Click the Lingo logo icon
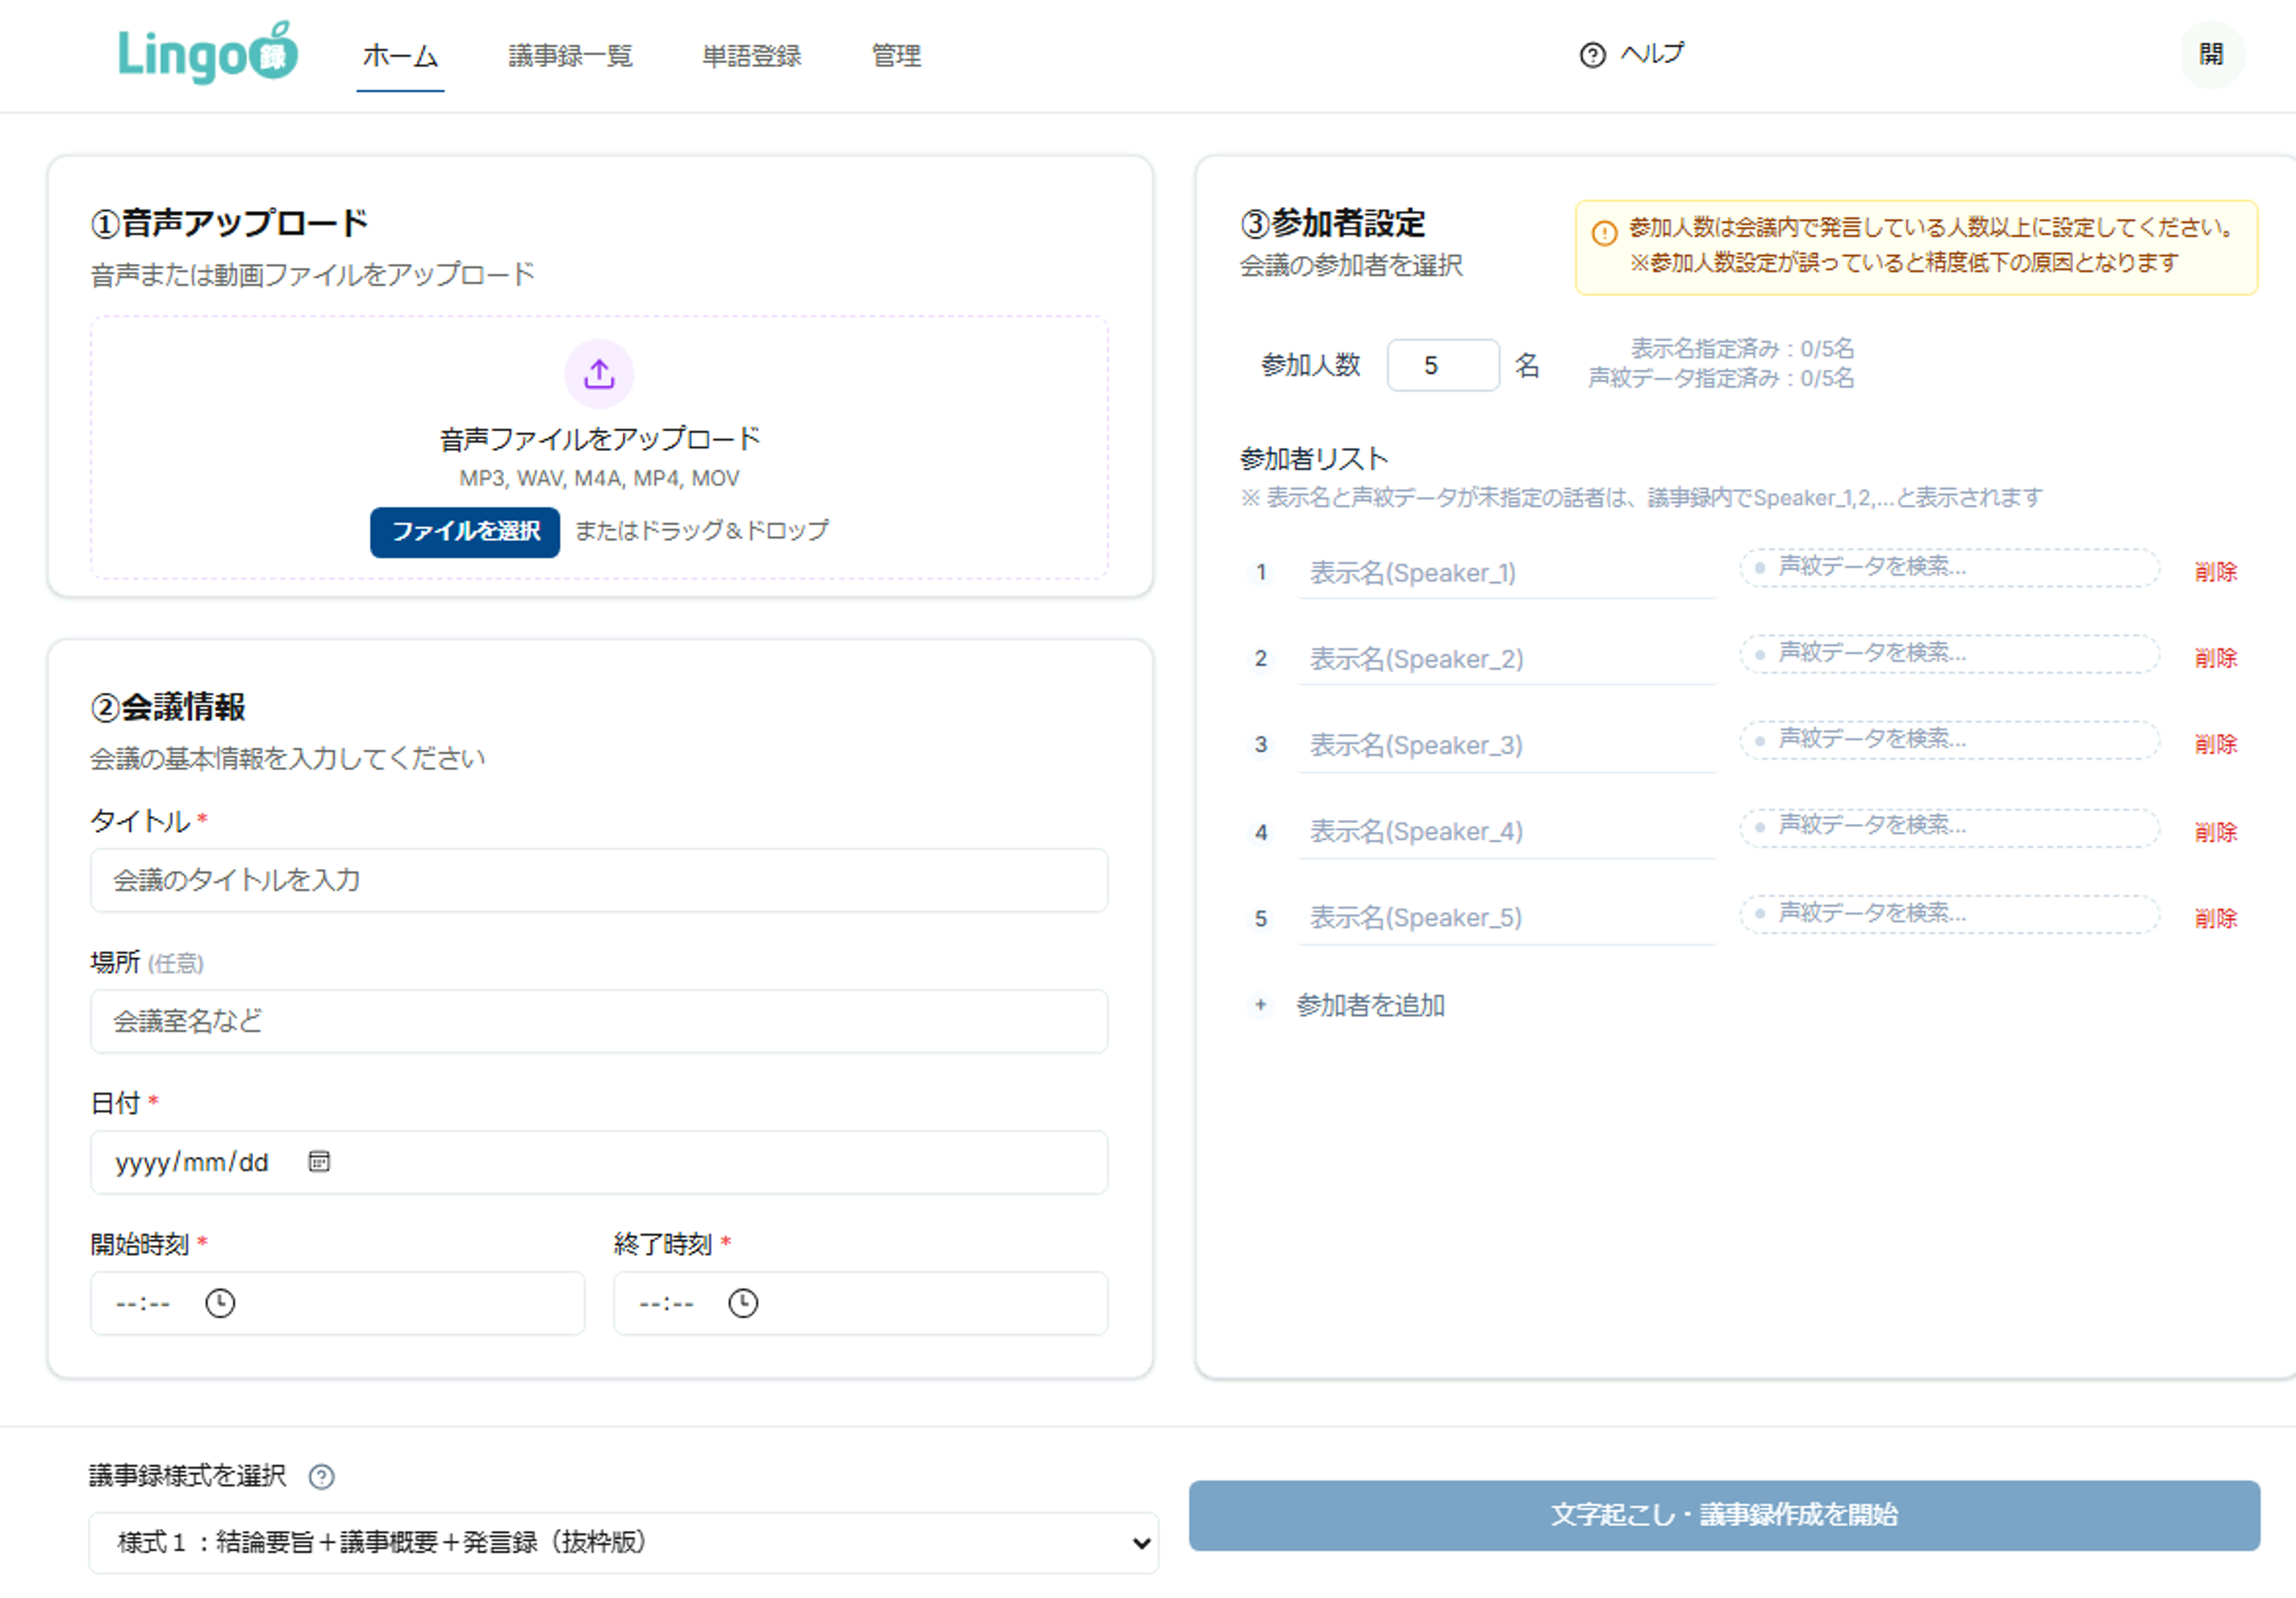This screenshot has height=1598, width=2296. coord(207,54)
